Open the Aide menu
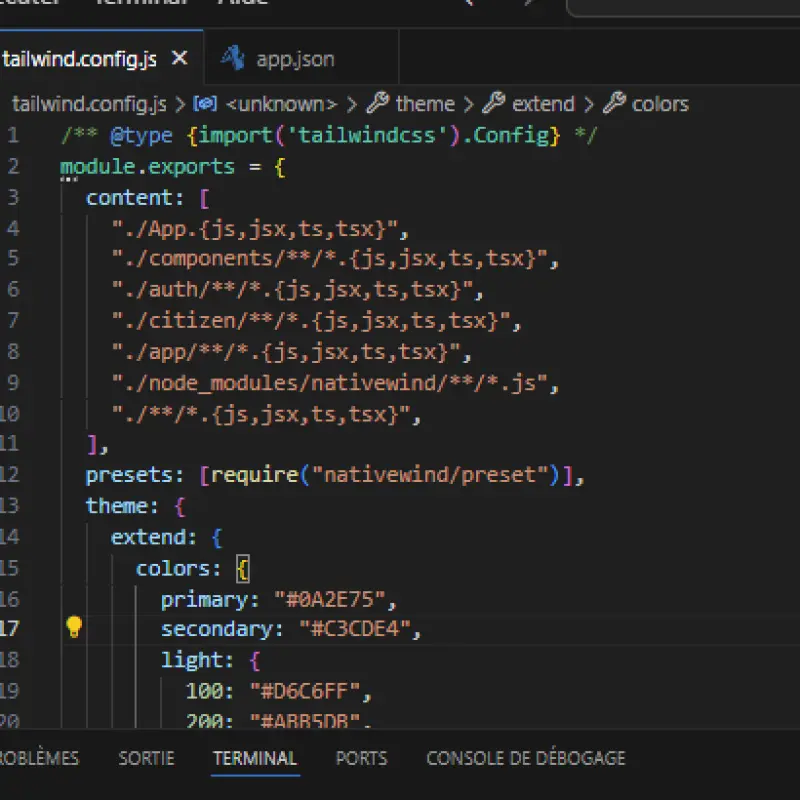 241,5
